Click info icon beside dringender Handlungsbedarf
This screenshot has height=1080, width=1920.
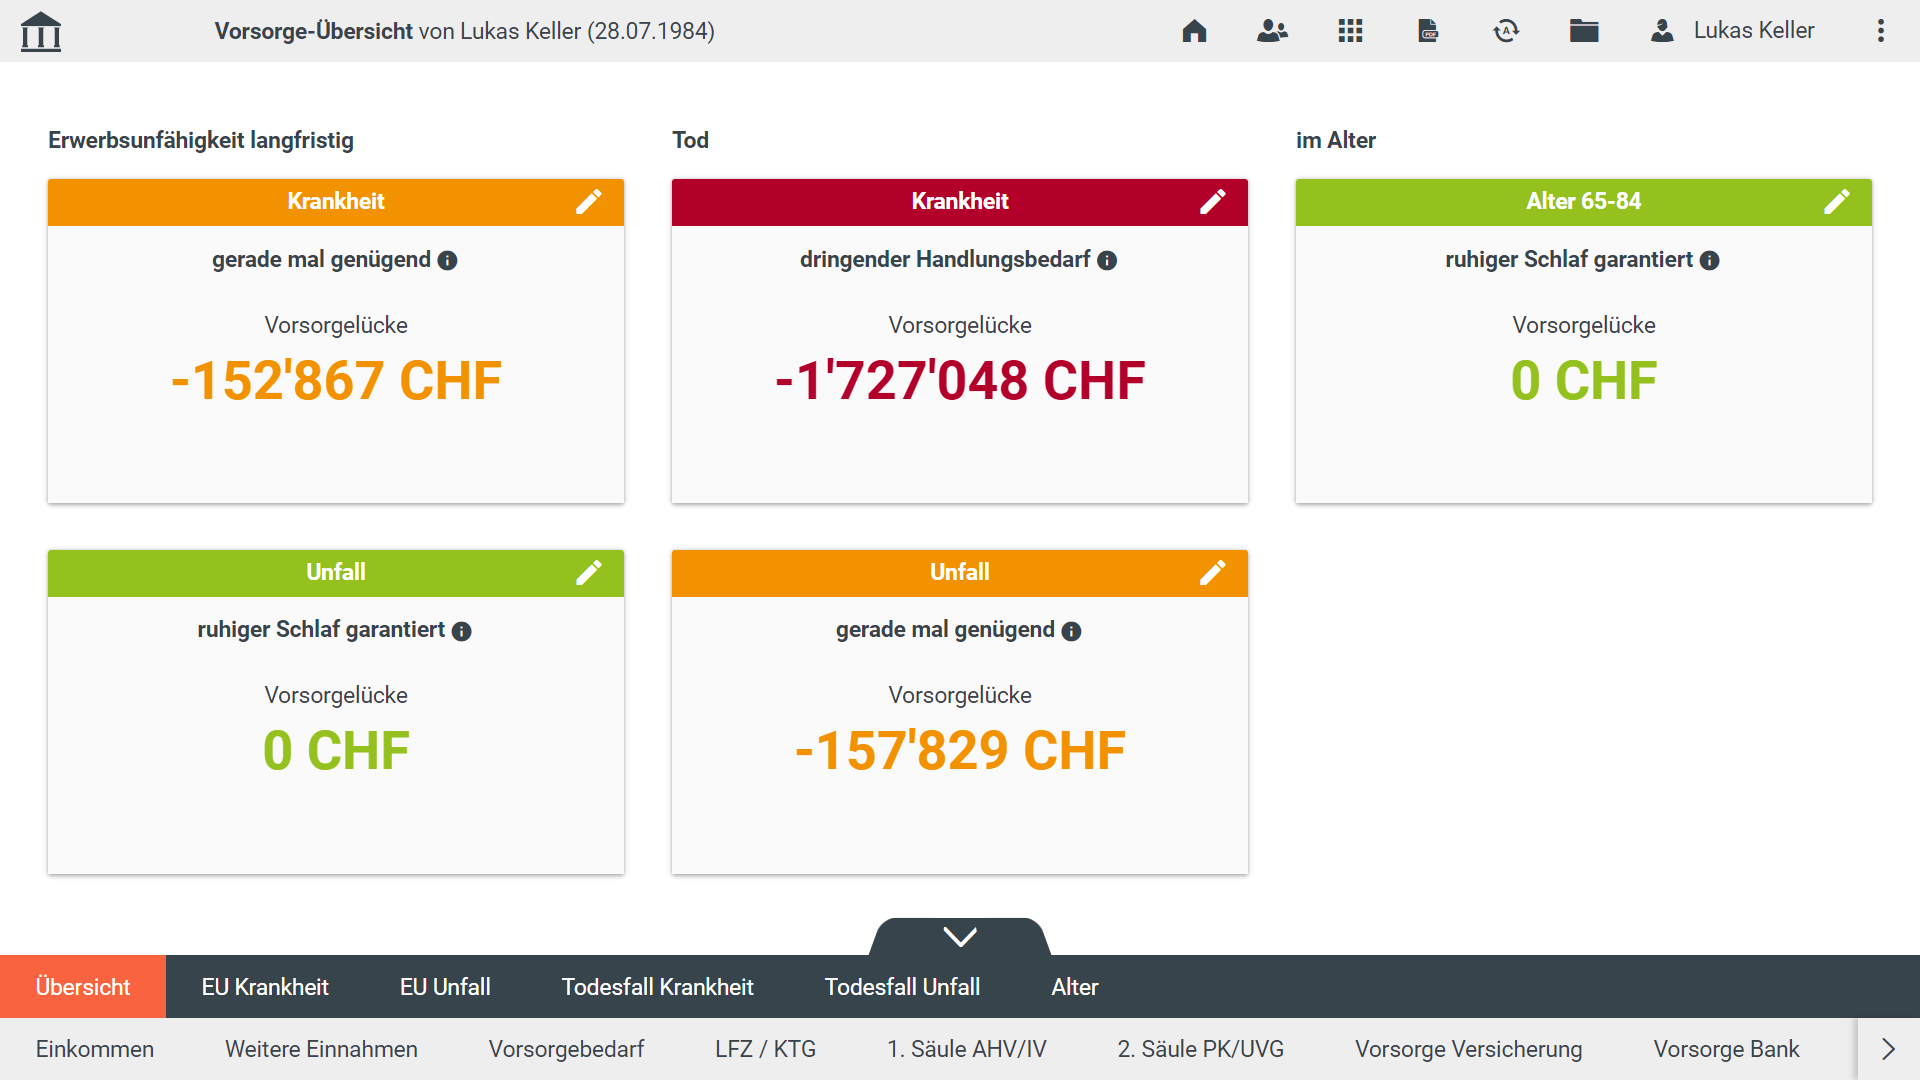[1107, 261]
